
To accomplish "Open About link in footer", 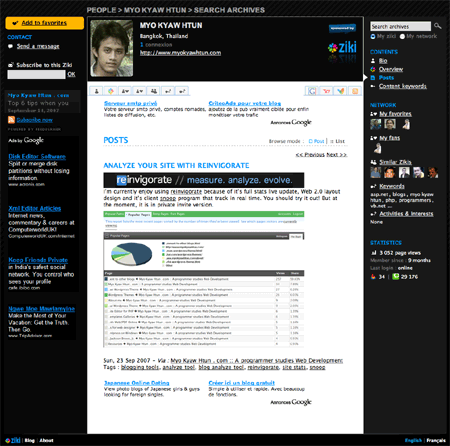I will pos(46,440).
